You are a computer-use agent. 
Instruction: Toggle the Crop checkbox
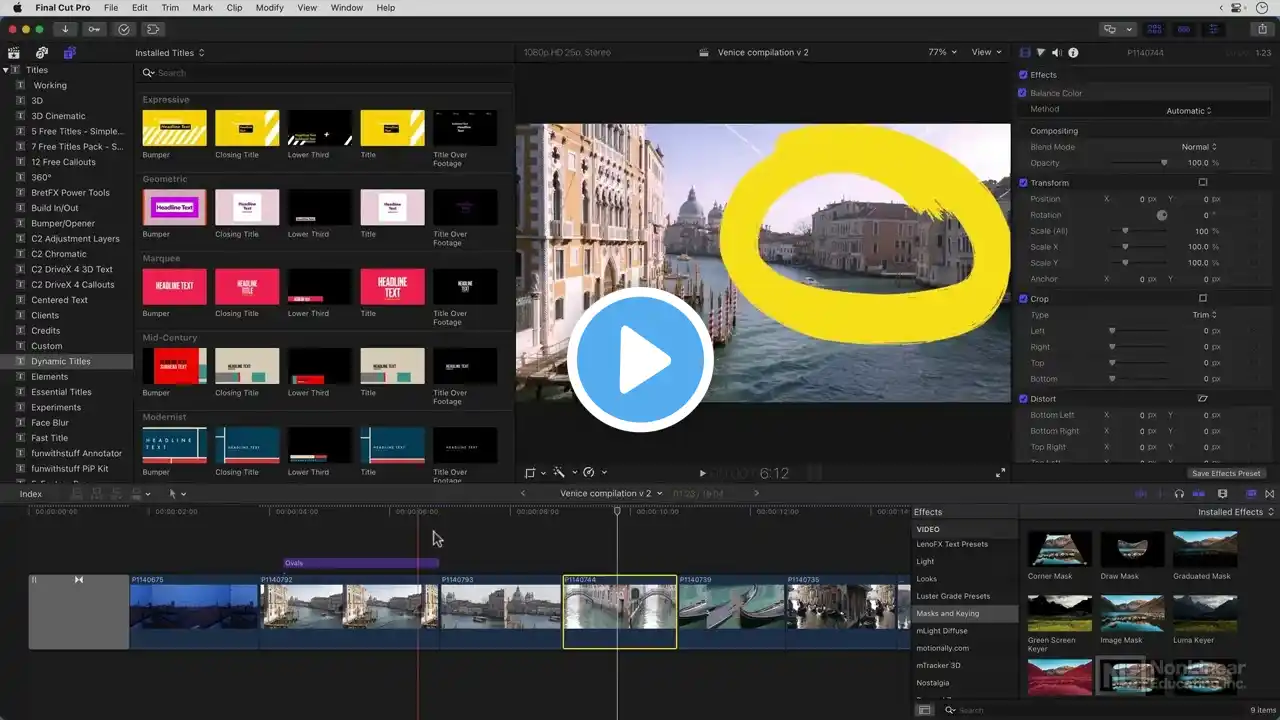pyautogui.click(x=1023, y=299)
